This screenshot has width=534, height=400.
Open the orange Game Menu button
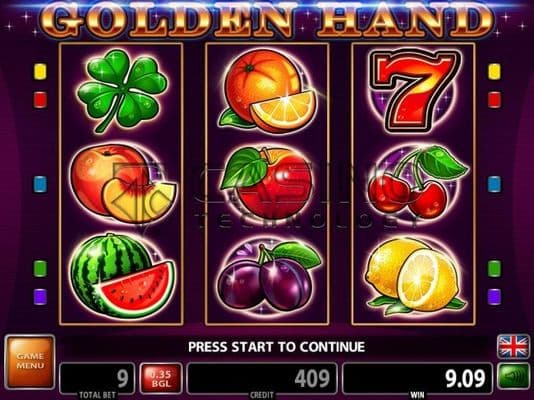pyautogui.click(x=30, y=362)
